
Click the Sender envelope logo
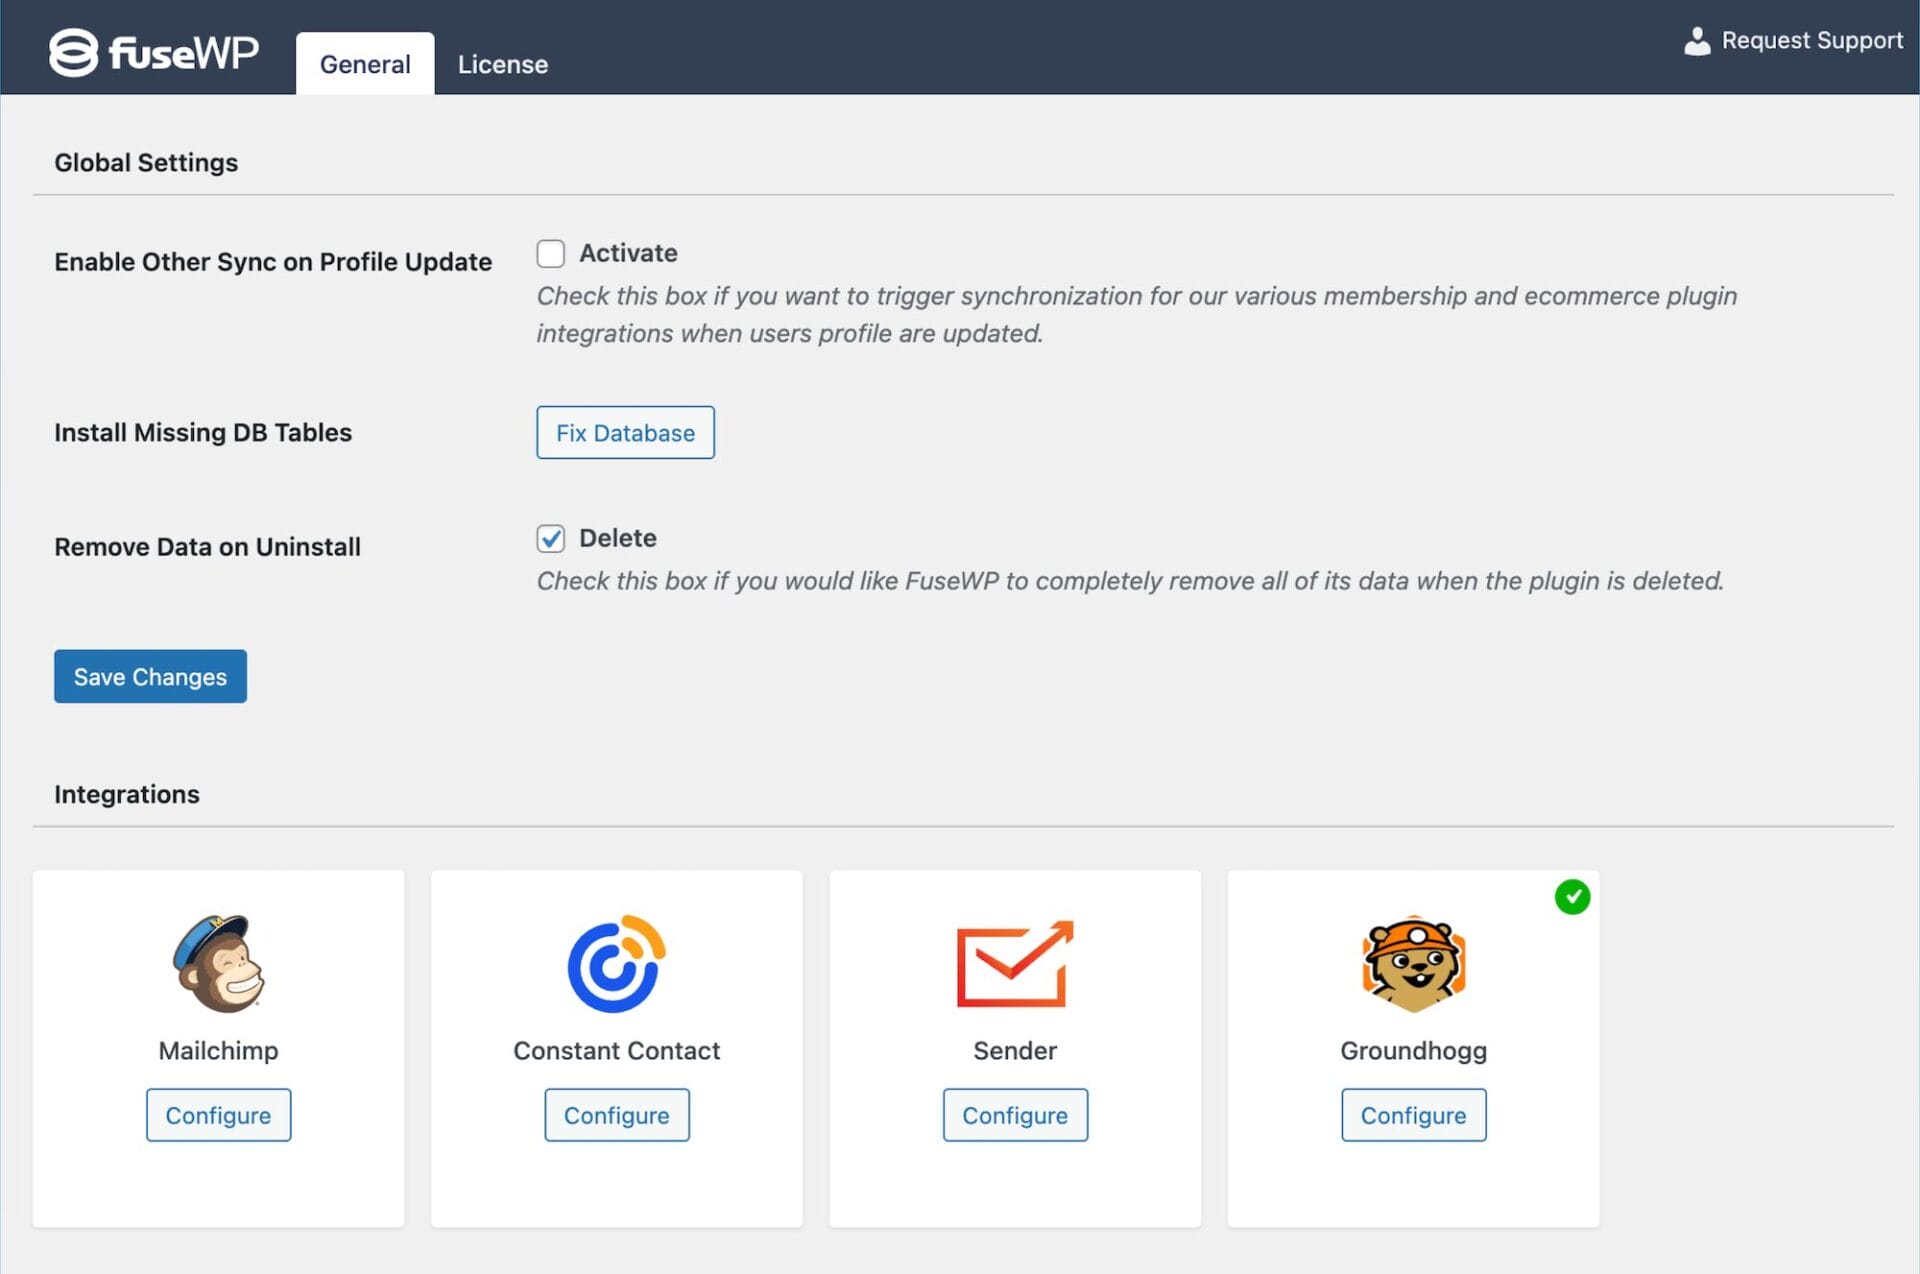1015,964
